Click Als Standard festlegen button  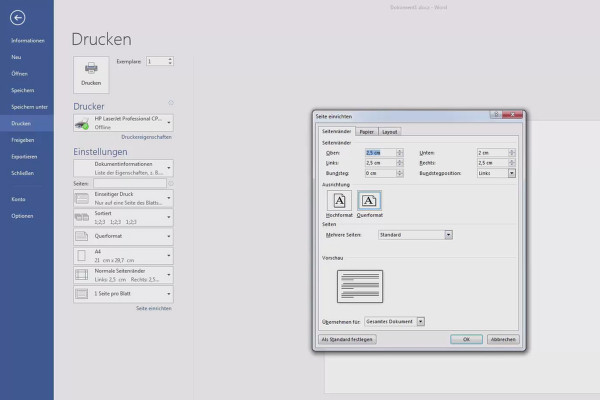click(x=347, y=339)
